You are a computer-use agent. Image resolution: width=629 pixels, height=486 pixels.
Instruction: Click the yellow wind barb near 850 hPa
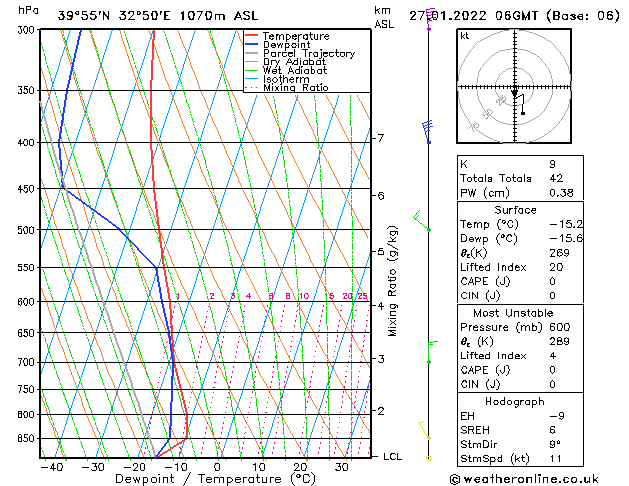[424, 430]
